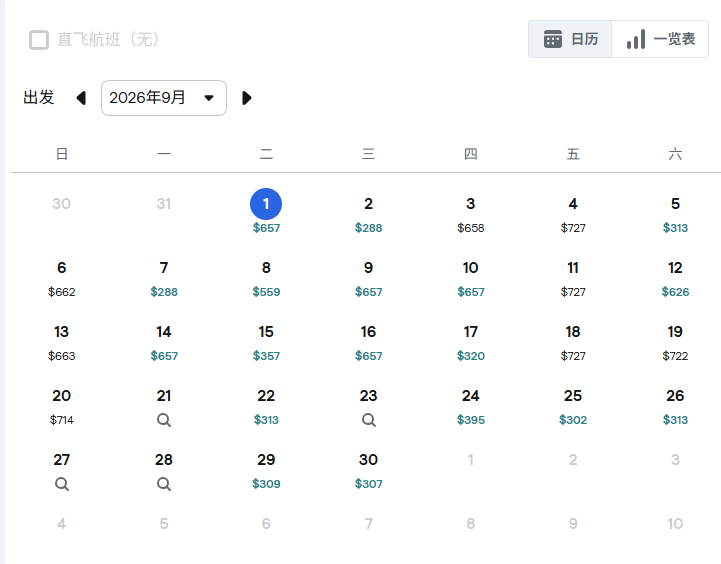Choose September 29 with $309 fare

[x=266, y=469]
